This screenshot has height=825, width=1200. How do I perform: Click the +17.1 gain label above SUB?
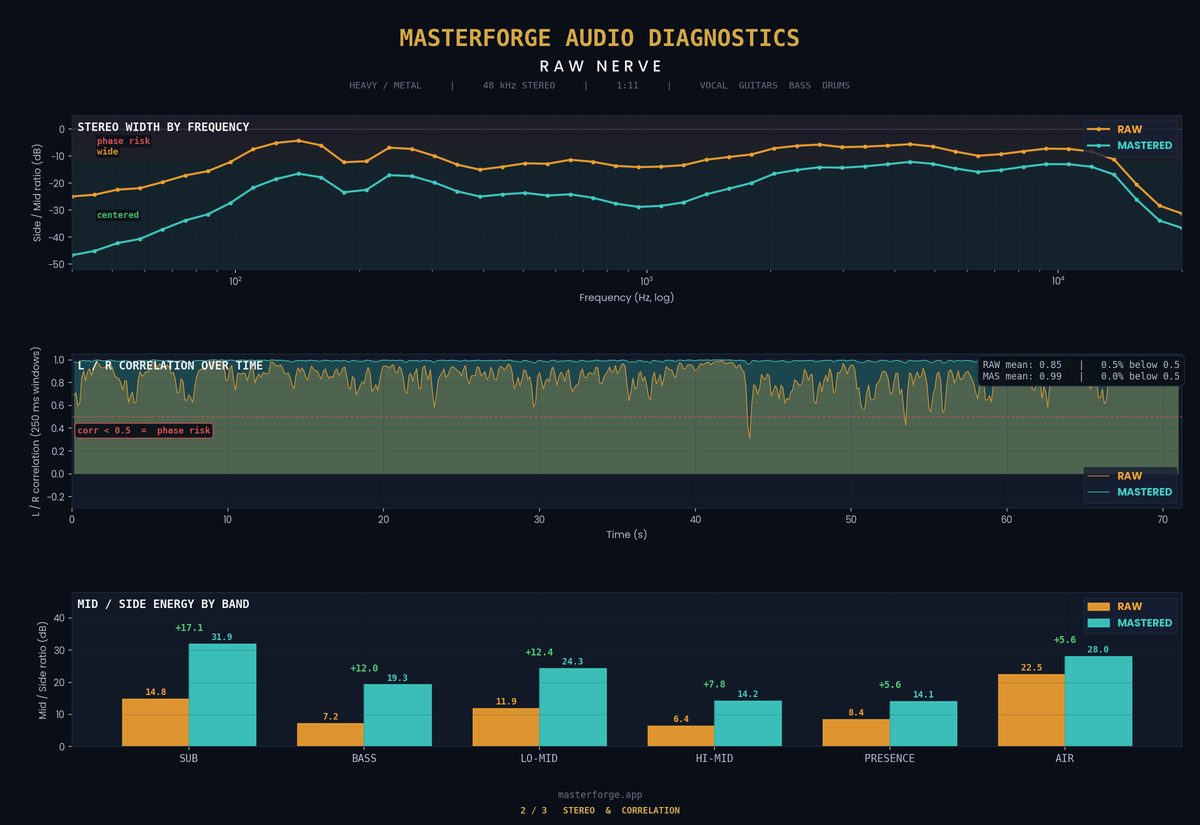tap(189, 628)
